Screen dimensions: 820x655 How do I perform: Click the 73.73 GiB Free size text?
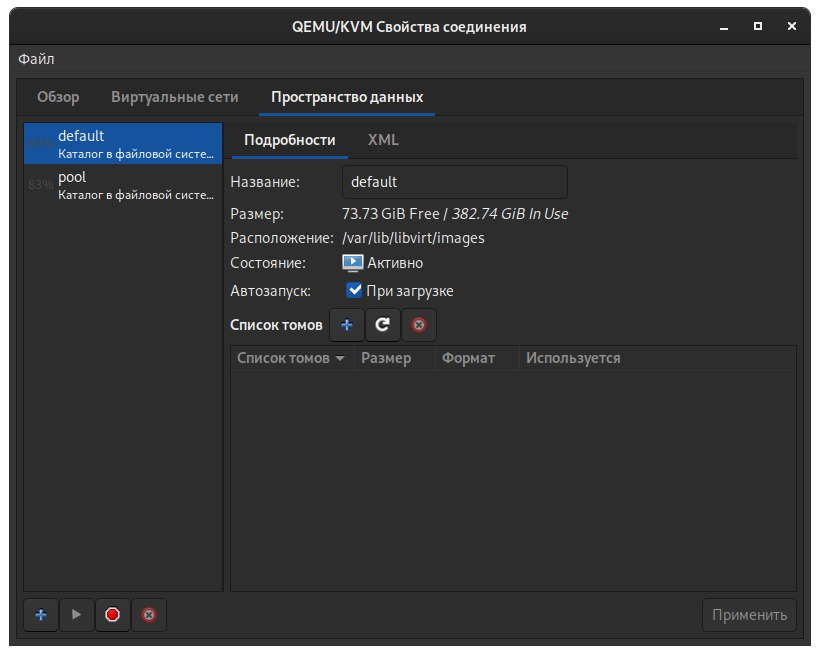(x=391, y=214)
